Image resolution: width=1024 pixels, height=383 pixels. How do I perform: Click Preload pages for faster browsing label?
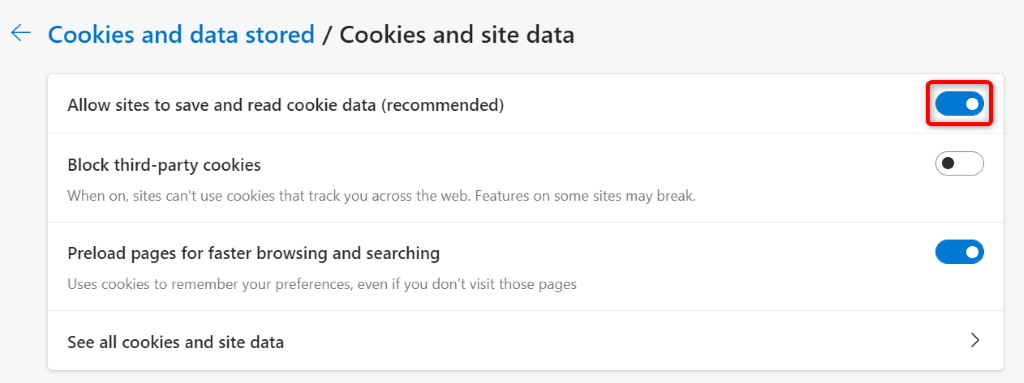click(x=253, y=253)
